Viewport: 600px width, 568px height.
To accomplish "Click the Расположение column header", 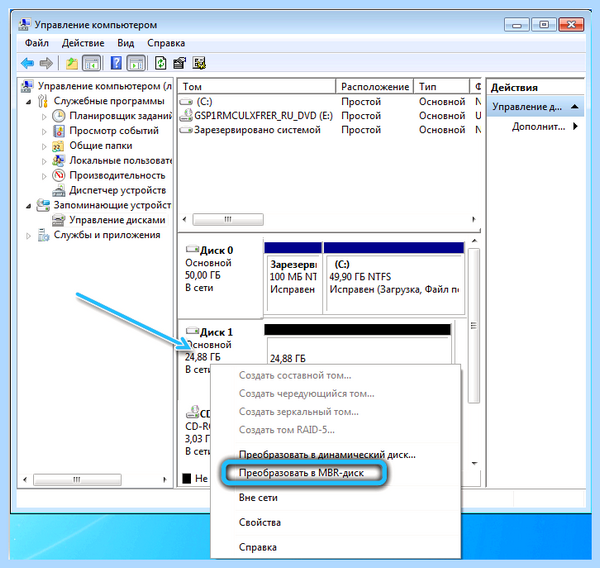I will [375, 87].
